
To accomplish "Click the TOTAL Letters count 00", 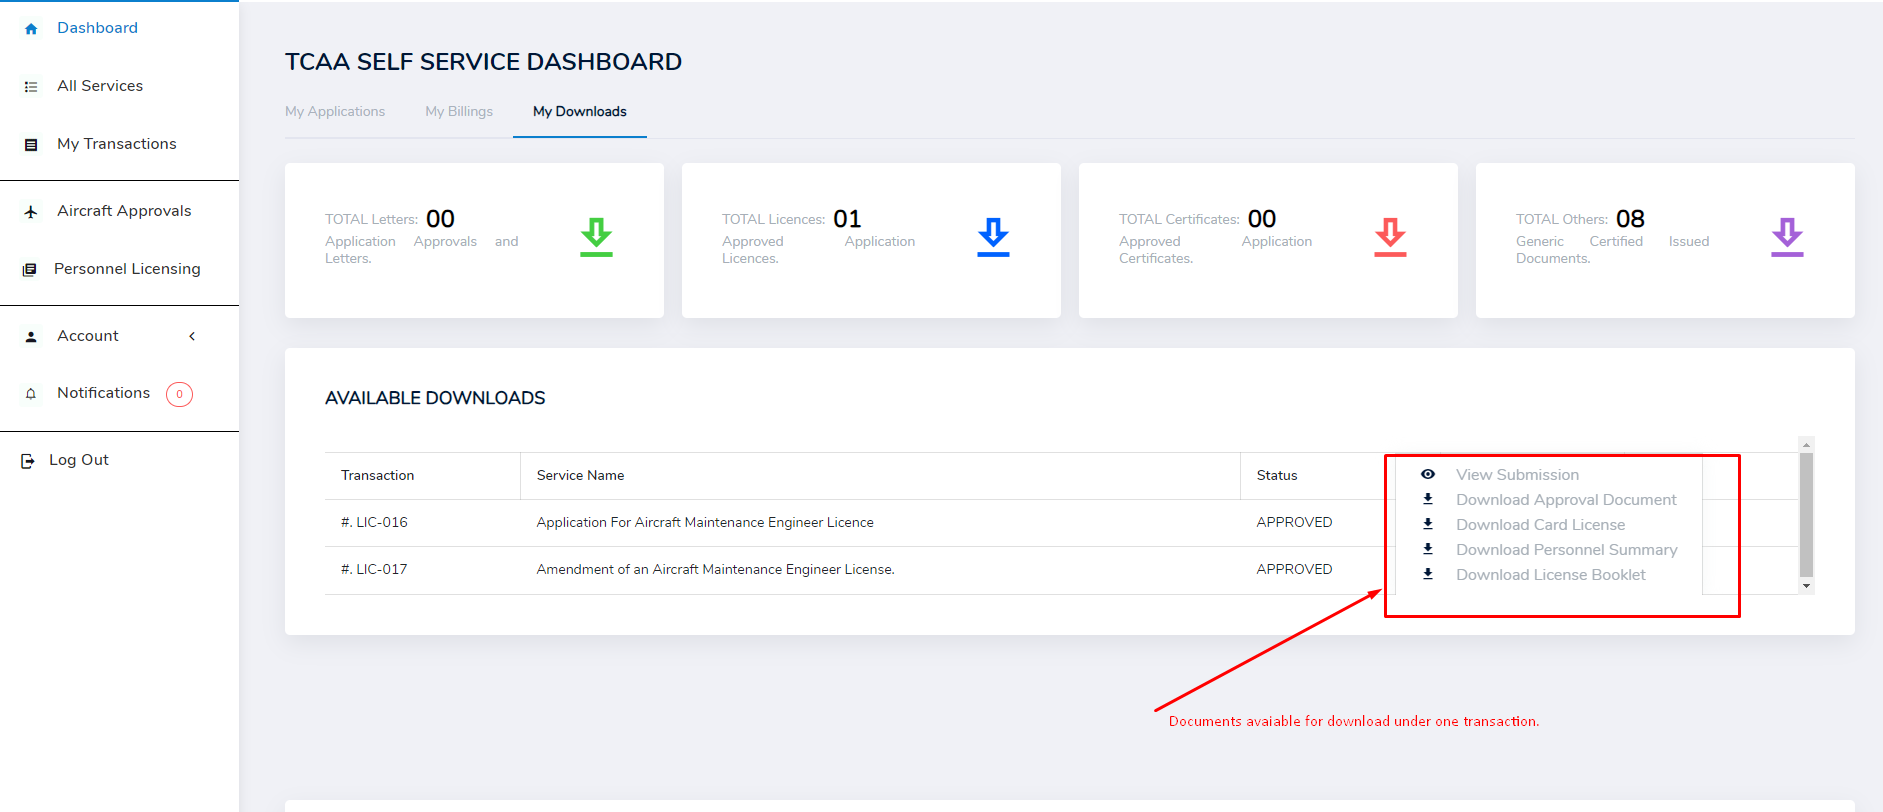I will (x=440, y=219).
